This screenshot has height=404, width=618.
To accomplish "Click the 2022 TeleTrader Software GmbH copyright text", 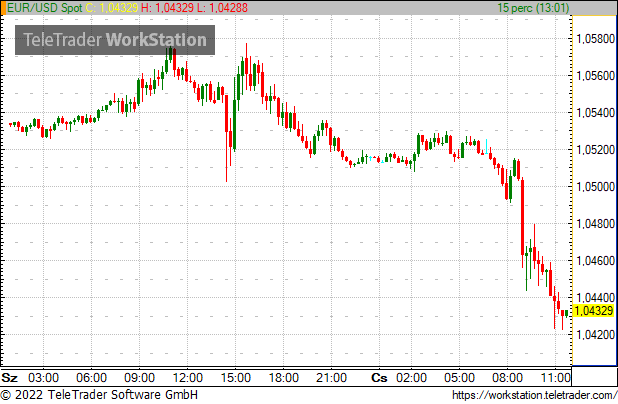I will click(x=99, y=395).
